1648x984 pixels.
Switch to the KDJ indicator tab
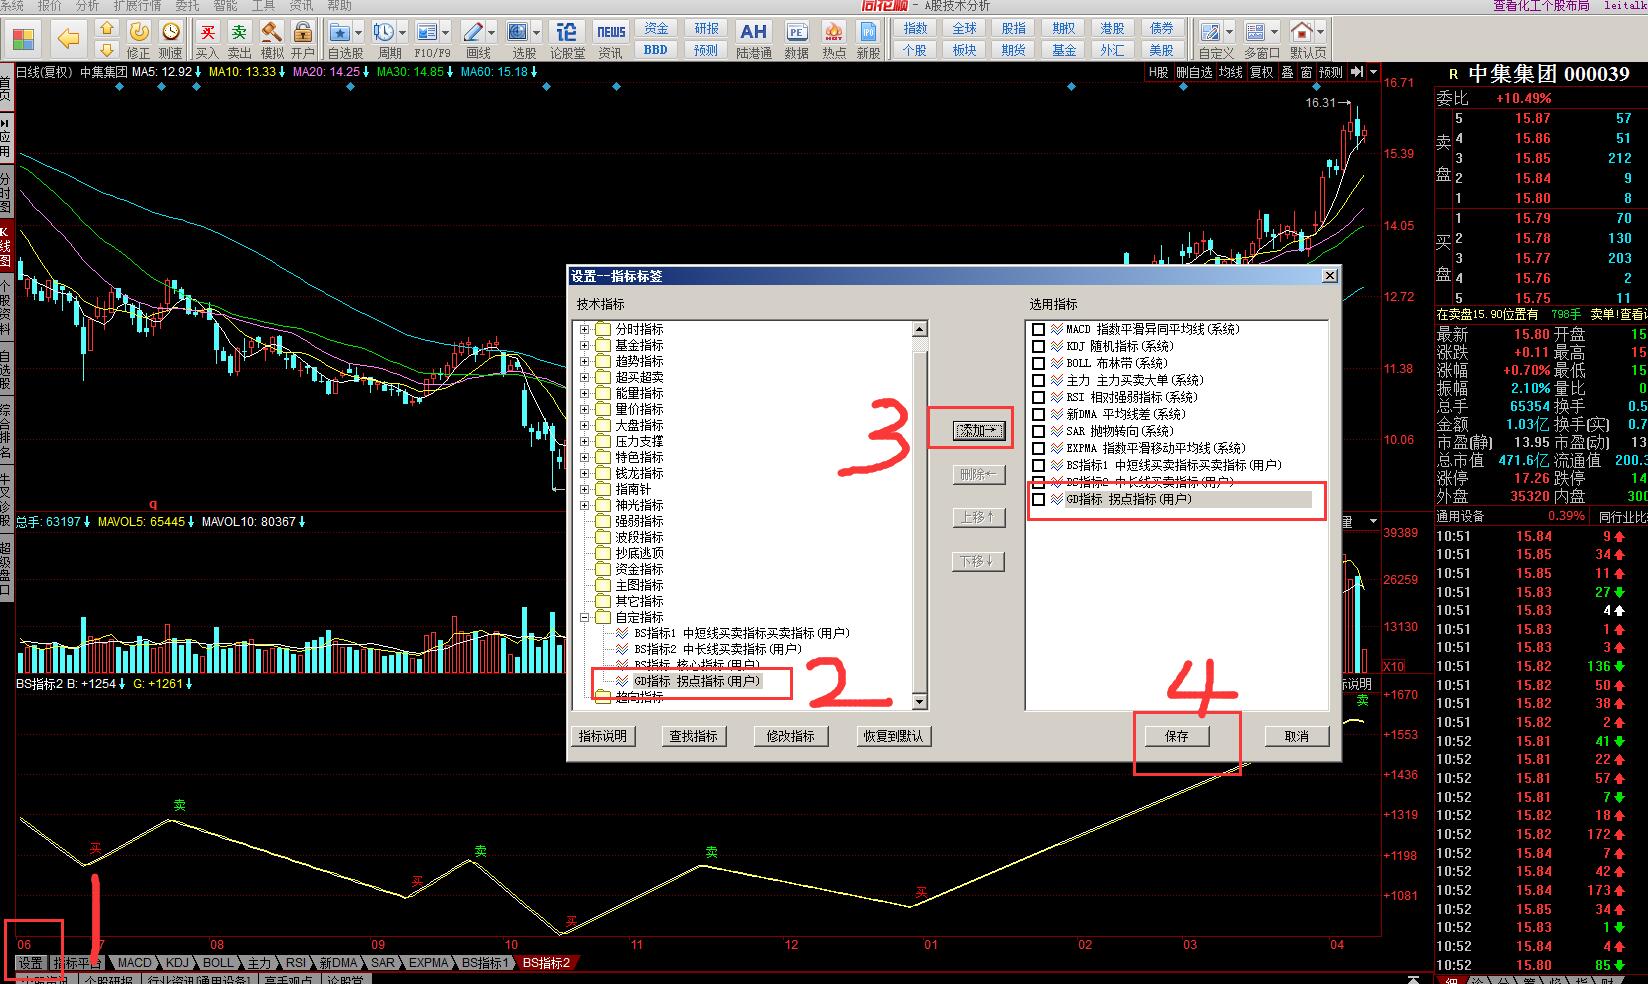(x=177, y=963)
